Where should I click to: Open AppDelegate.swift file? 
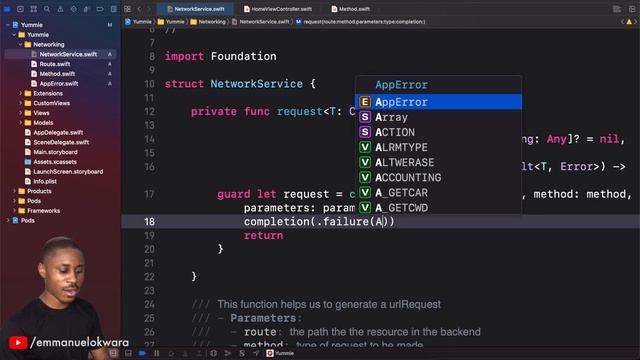click(x=54, y=133)
